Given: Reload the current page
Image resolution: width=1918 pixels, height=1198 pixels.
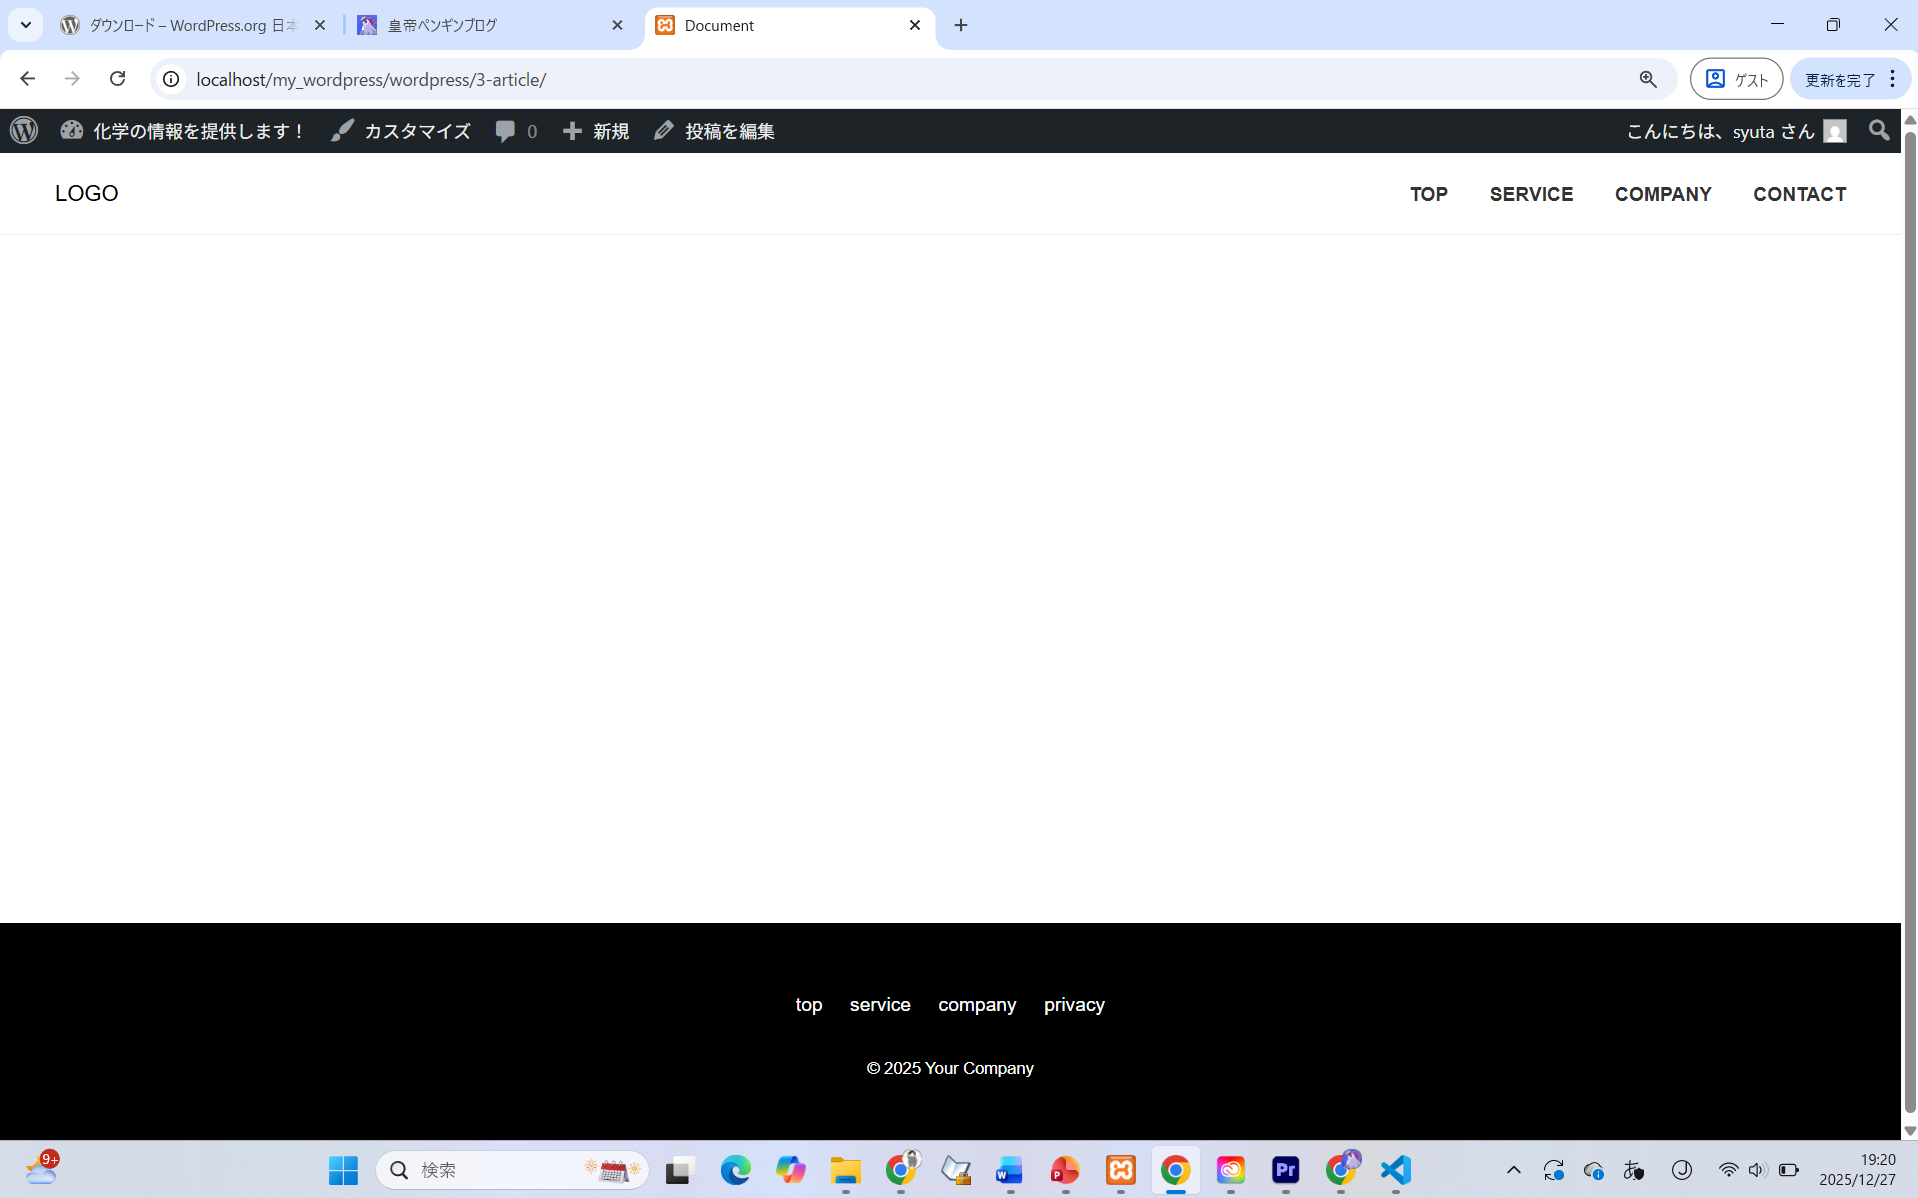Looking at the screenshot, I should pyautogui.click(x=117, y=79).
